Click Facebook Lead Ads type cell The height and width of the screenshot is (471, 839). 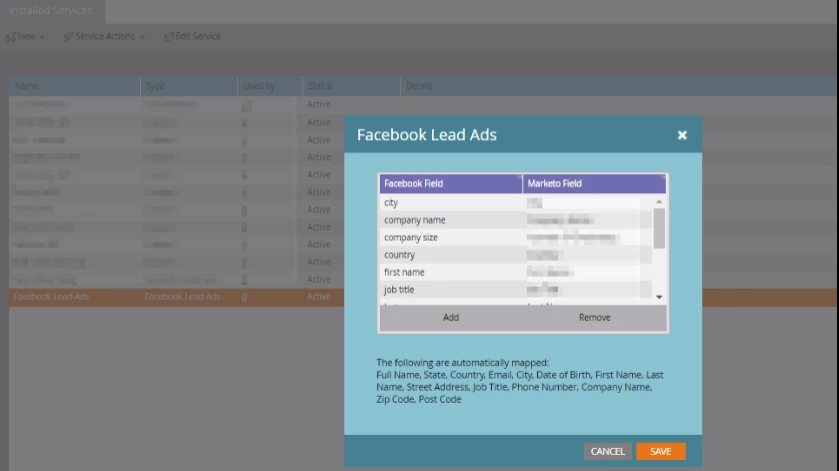click(182, 297)
